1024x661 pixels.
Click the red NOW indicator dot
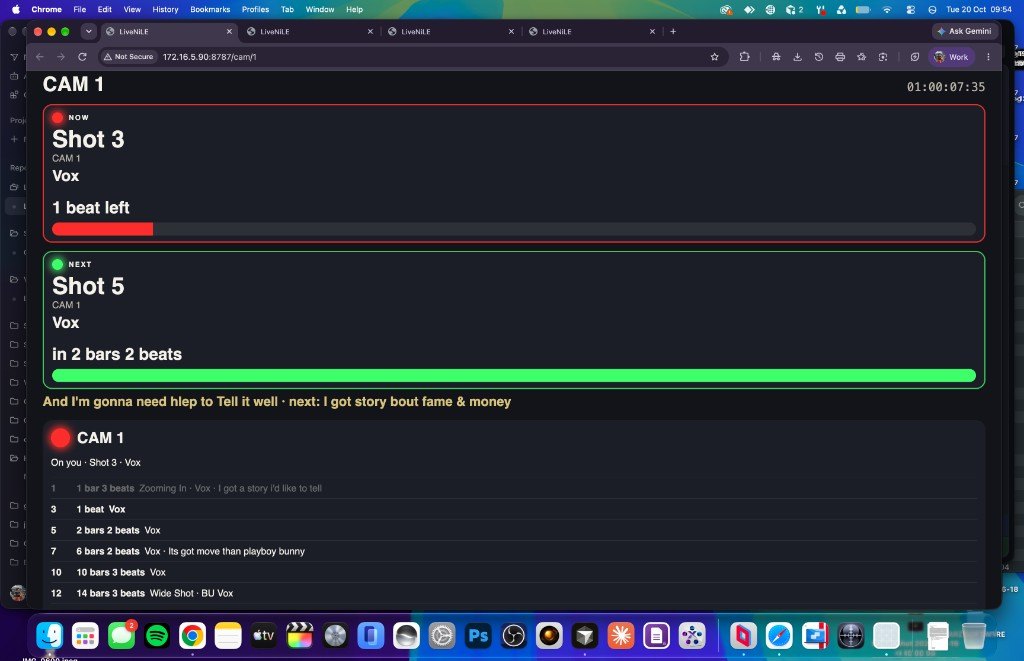pyautogui.click(x=57, y=118)
